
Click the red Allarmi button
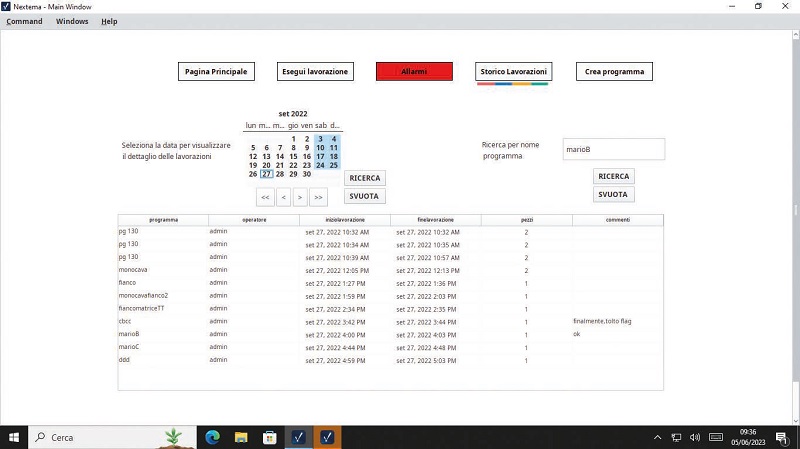tap(414, 71)
